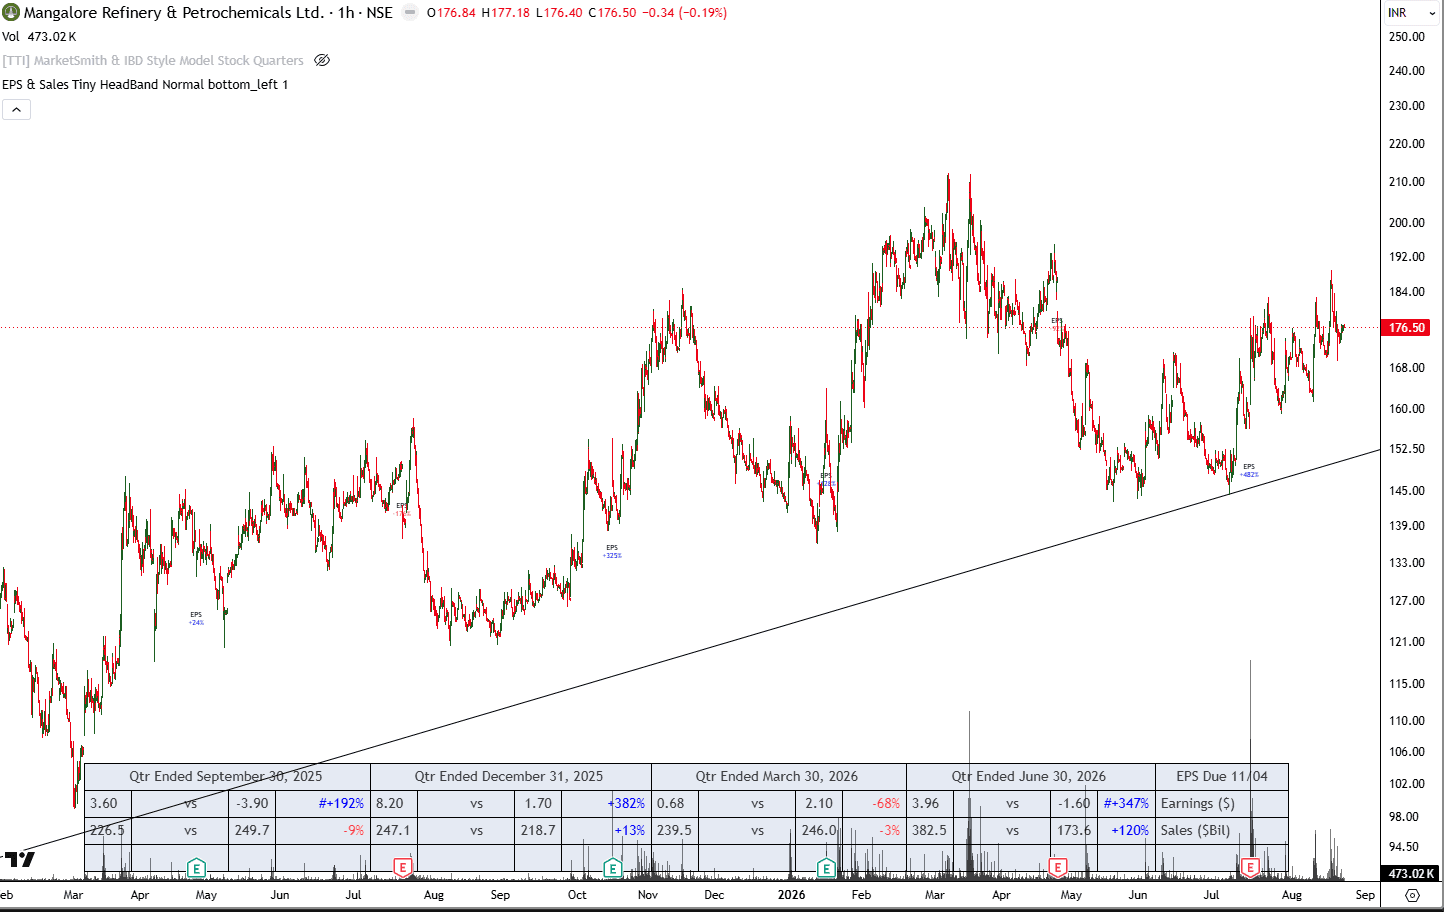Click the Dec label on the time axis
Viewport: 1444px width, 912px height.
(x=714, y=895)
